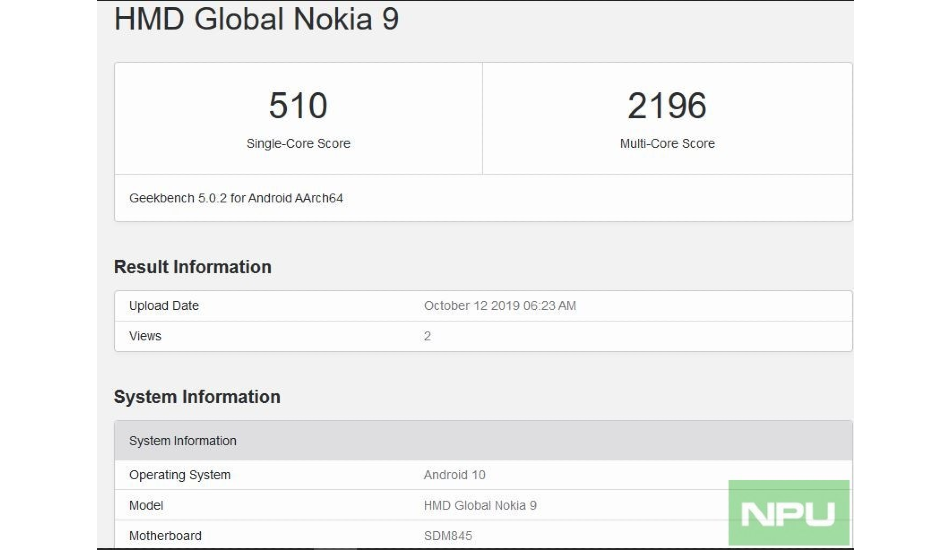The width and height of the screenshot is (950, 550).
Task: Select the October 12 2019 06:23 AM value
Action: pos(500,306)
